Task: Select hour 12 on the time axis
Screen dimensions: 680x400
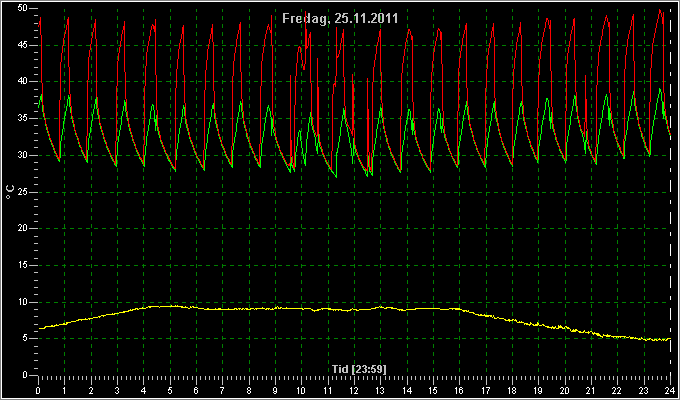Action: click(x=354, y=391)
